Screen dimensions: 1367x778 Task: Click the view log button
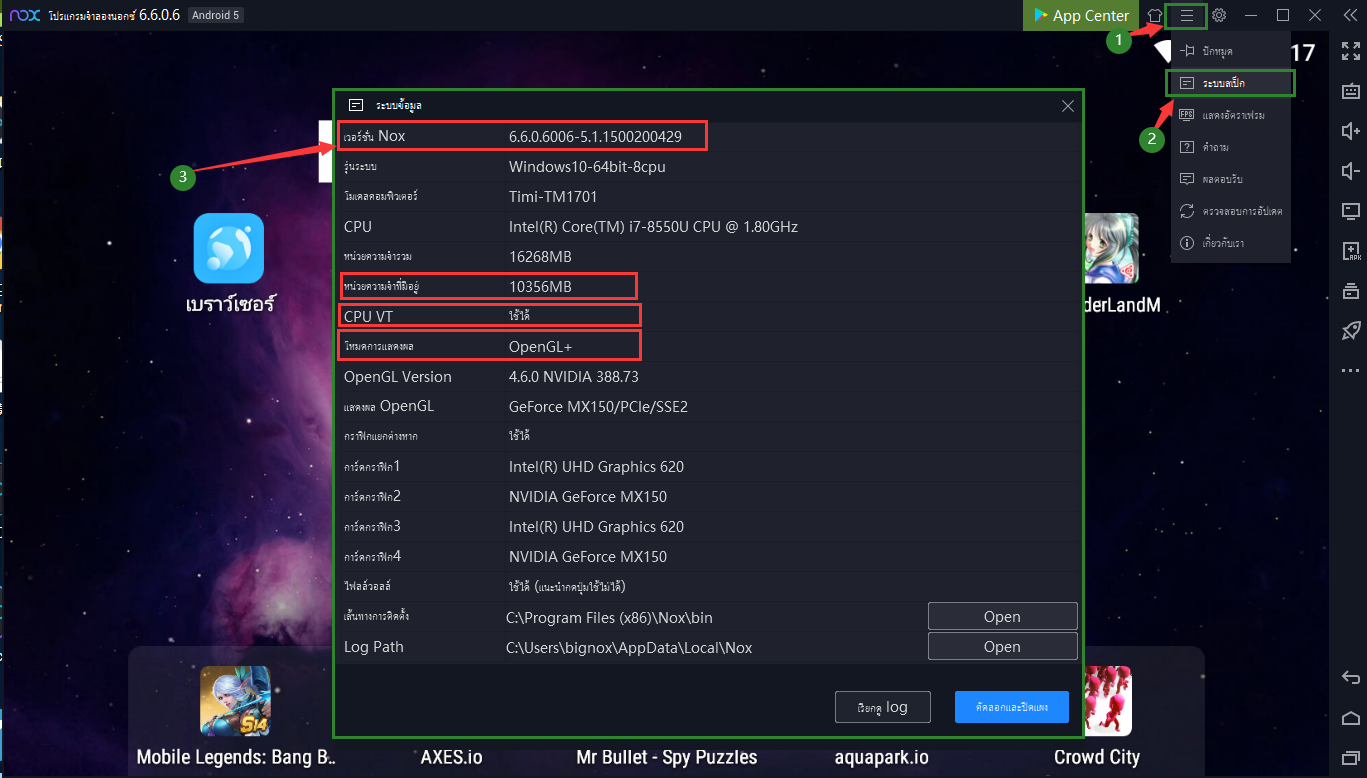click(883, 707)
